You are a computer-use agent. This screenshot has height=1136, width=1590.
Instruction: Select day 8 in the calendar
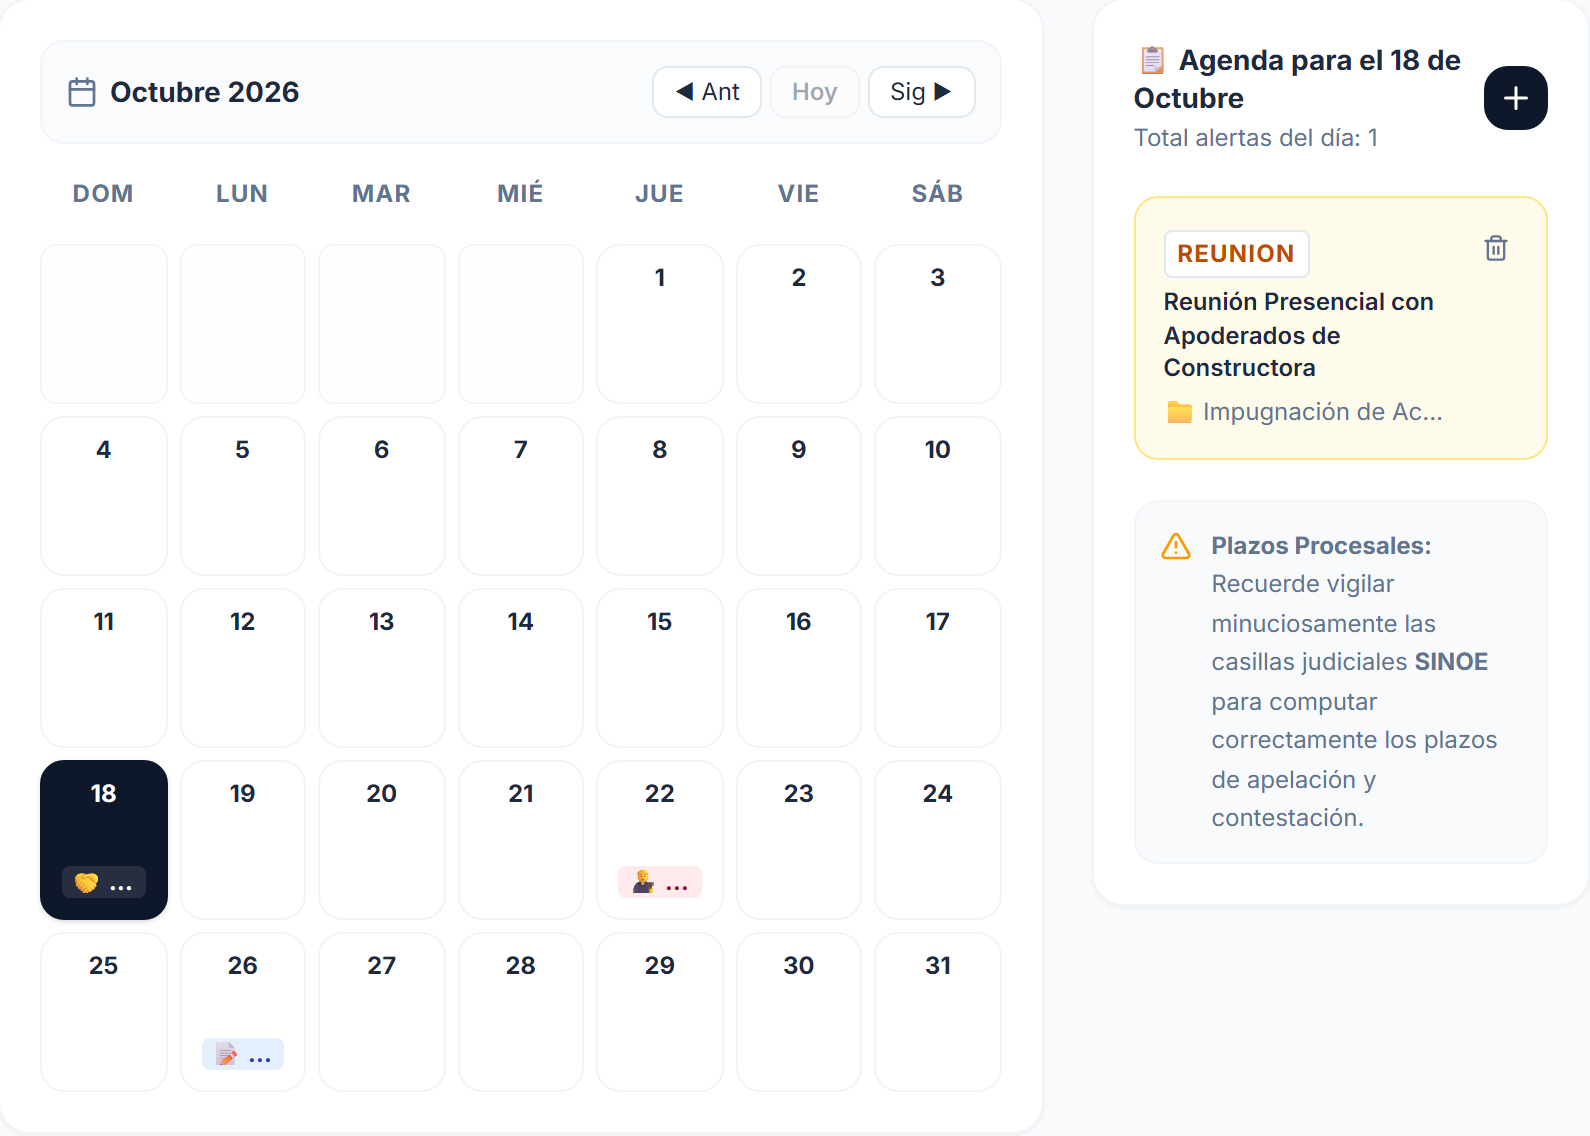660,496
